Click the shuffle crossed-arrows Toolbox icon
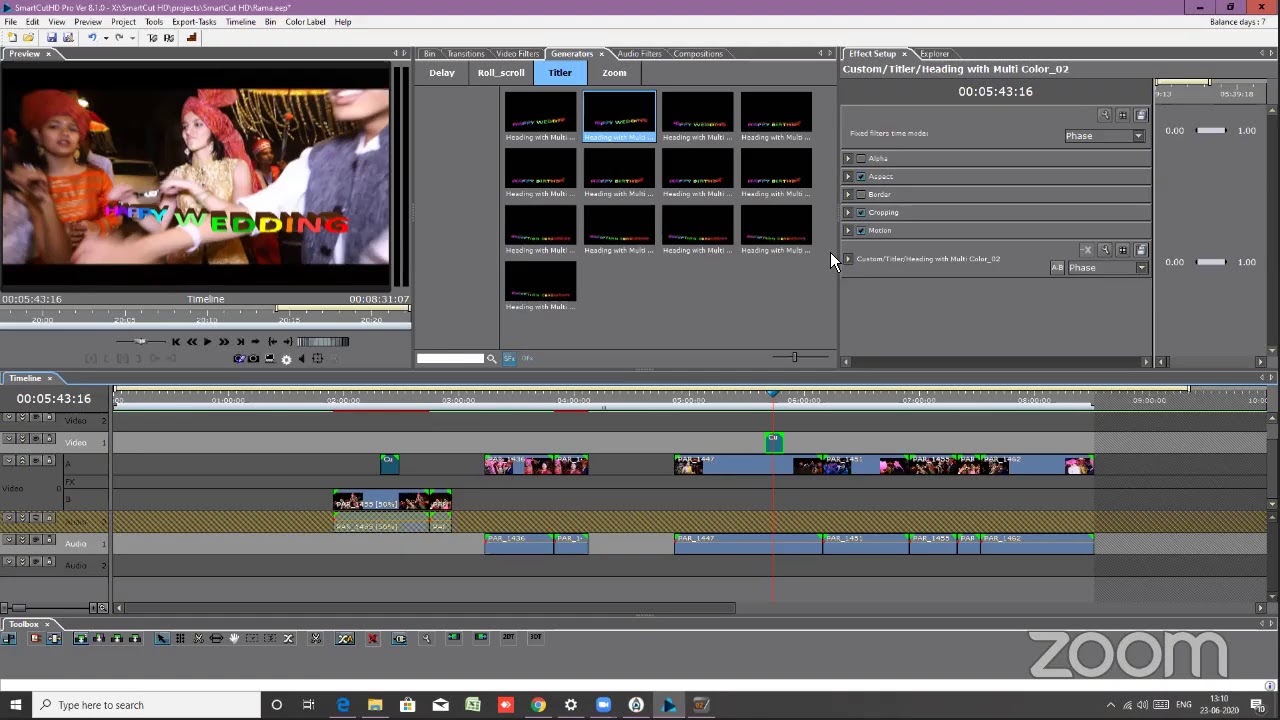The width and height of the screenshot is (1280, 720). (x=287, y=638)
